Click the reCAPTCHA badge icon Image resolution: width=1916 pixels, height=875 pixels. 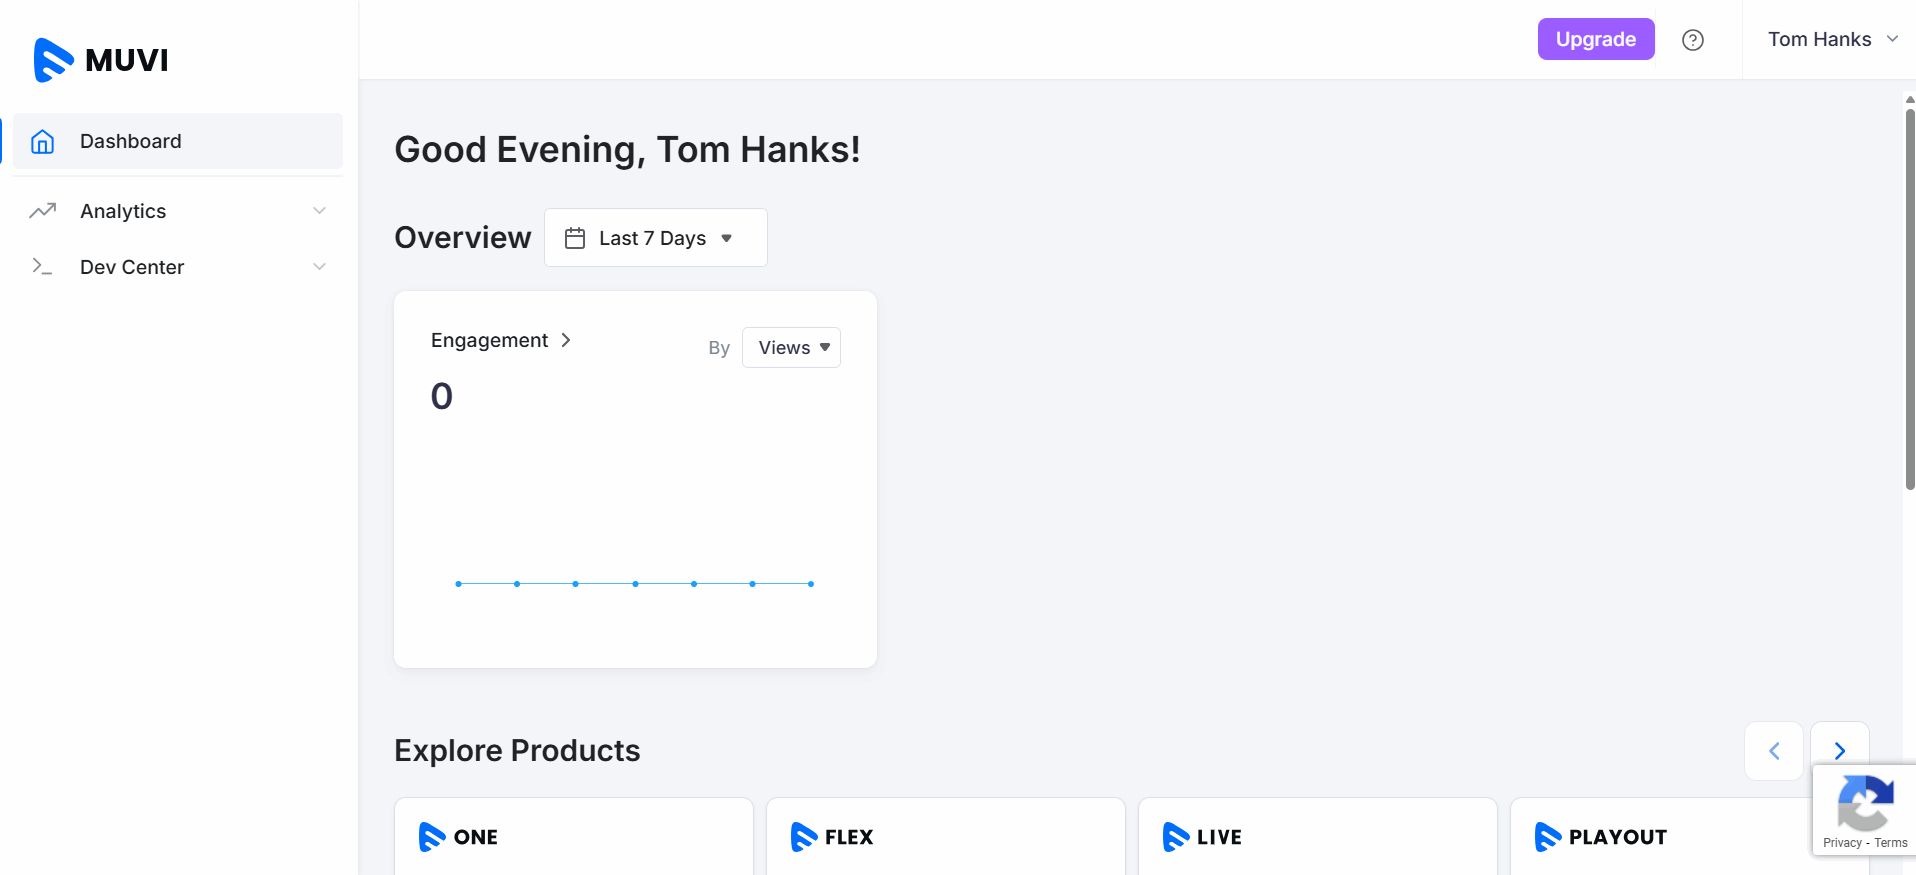[1864, 803]
